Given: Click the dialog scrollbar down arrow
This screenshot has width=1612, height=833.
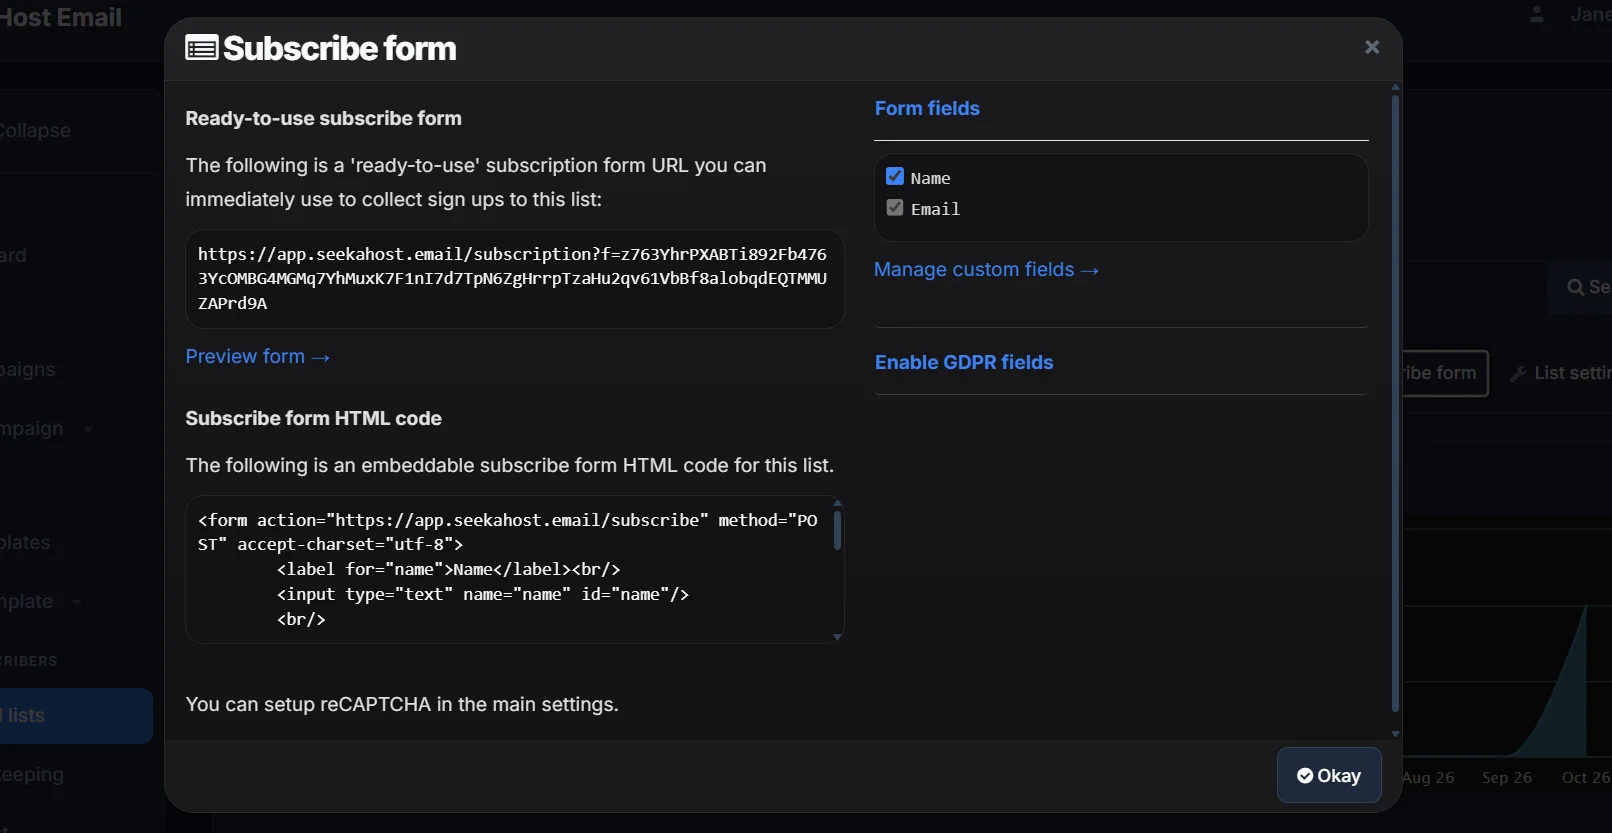Looking at the screenshot, I should tap(1395, 734).
